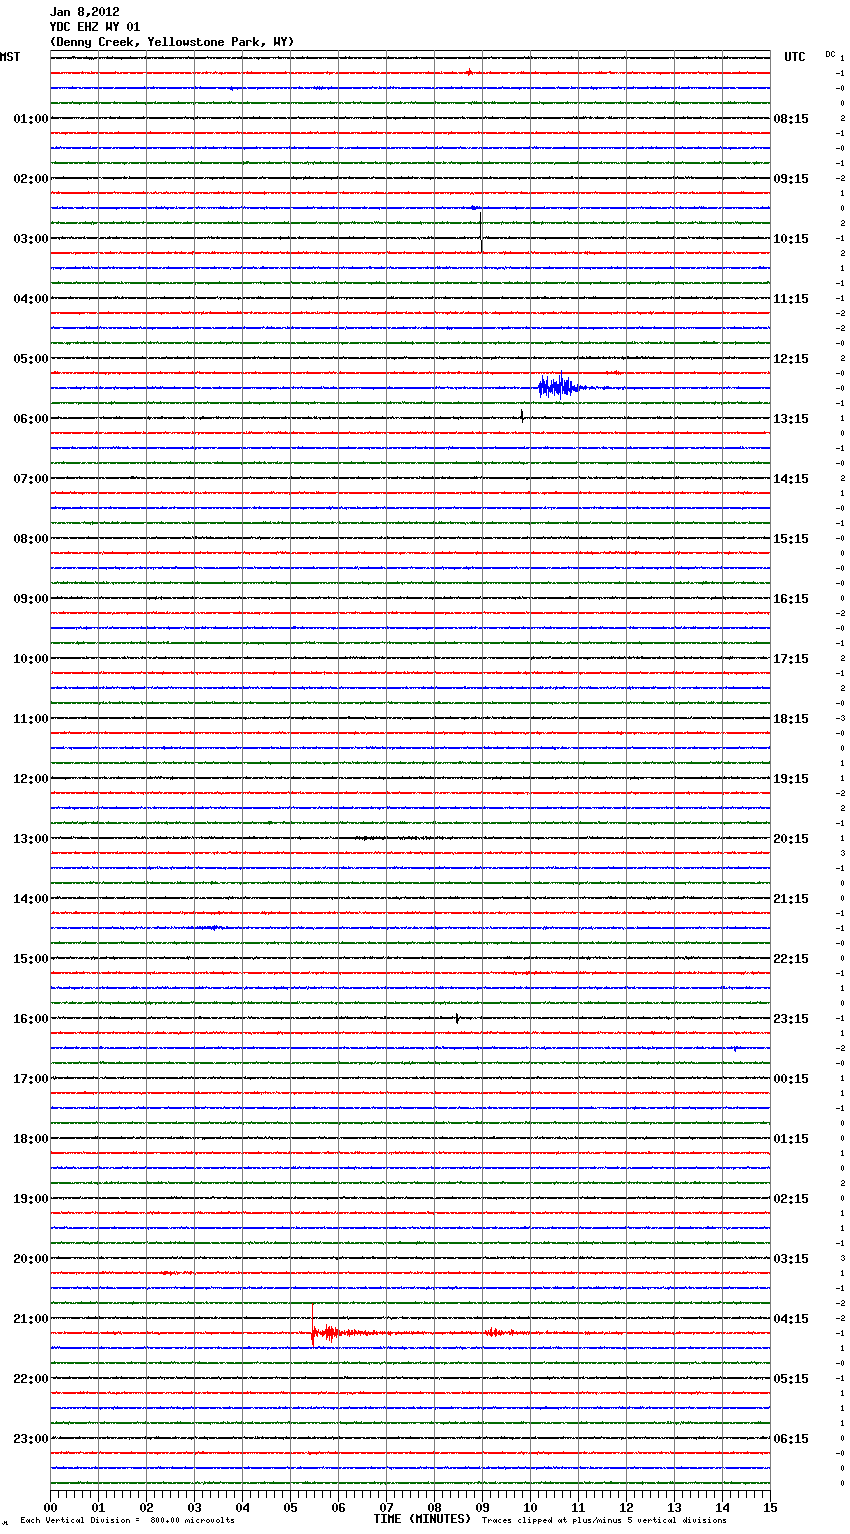
Task: Select the 16:00 MST time label
Action: pos(31,1019)
